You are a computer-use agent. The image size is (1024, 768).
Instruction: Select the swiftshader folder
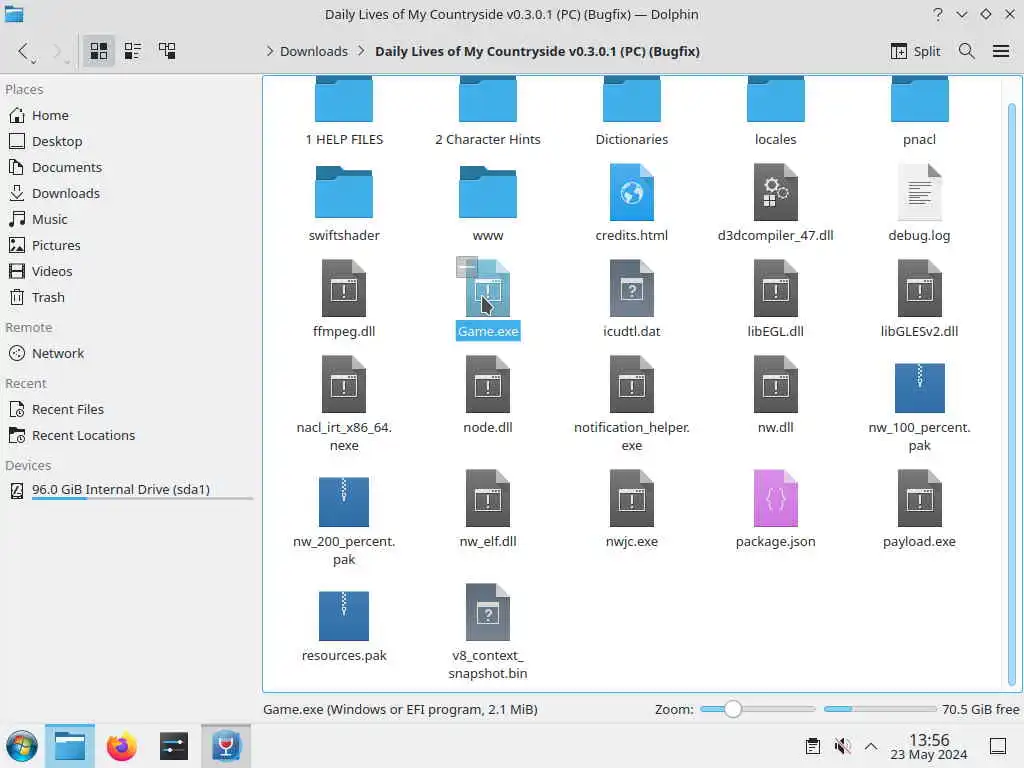(x=344, y=192)
